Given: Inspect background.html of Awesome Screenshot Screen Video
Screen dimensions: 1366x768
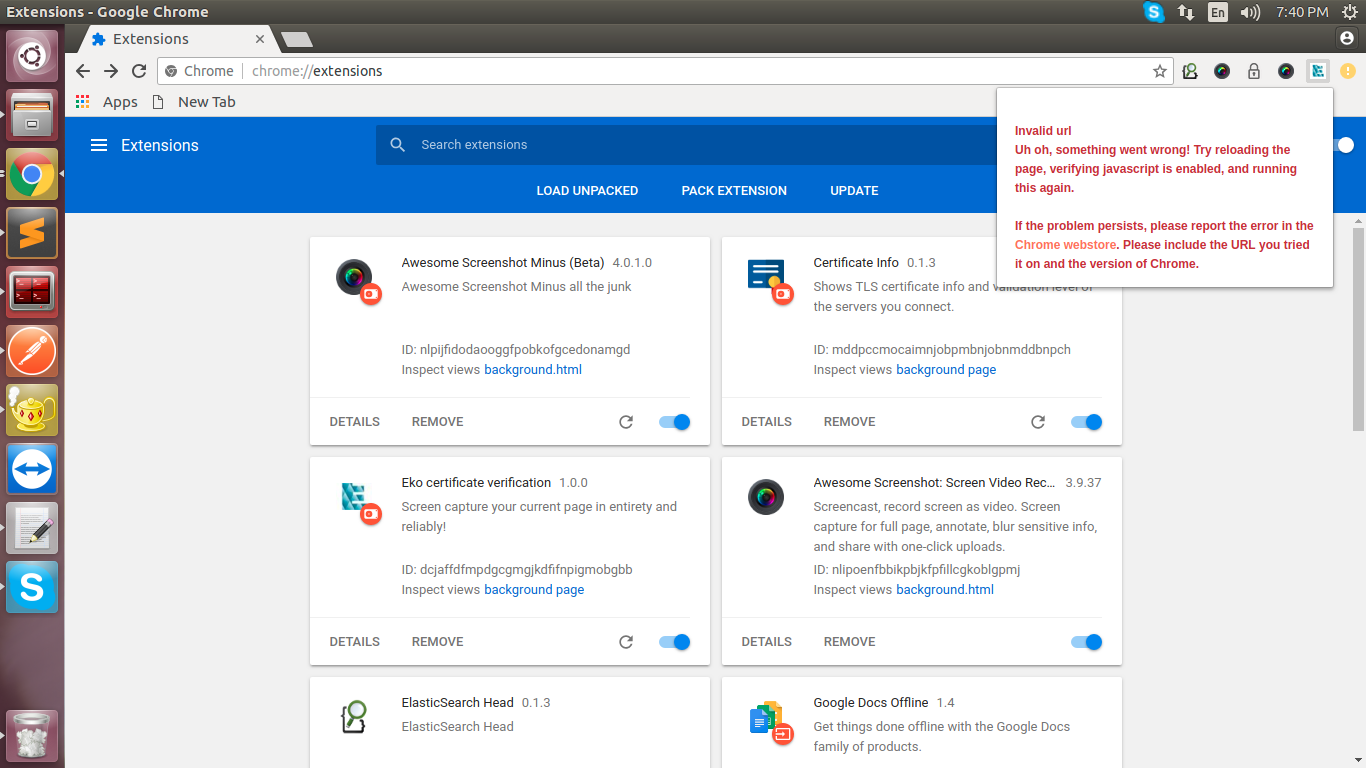Looking at the screenshot, I should pyautogui.click(x=945, y=590).
